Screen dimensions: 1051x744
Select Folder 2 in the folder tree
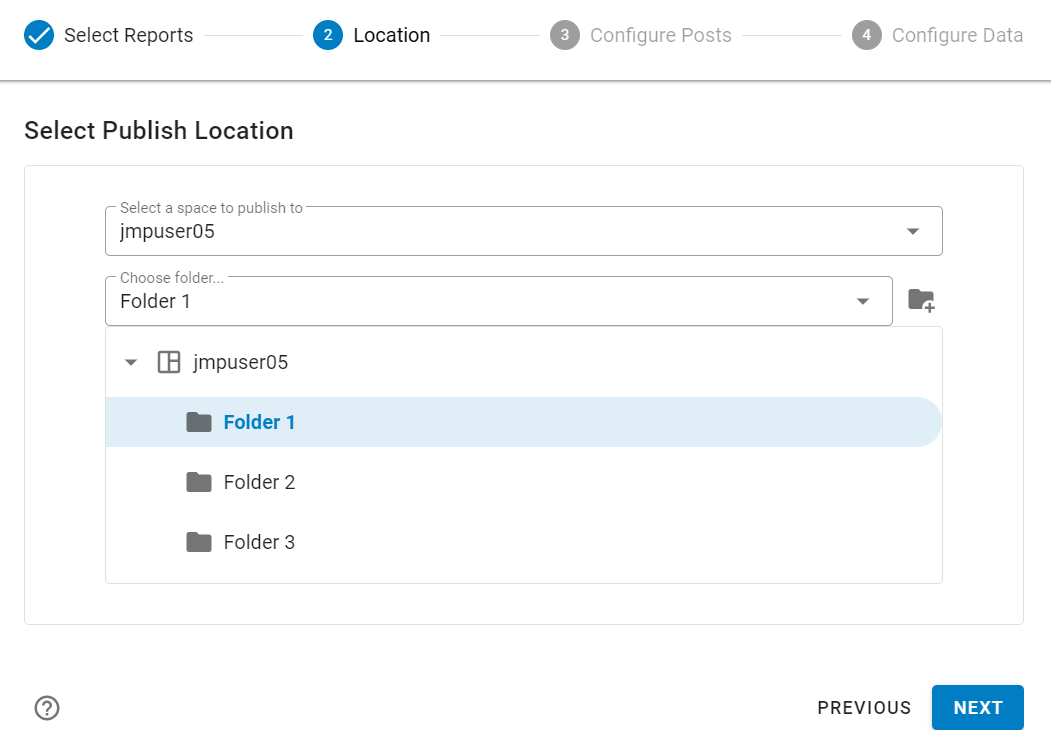coord(259,482)
